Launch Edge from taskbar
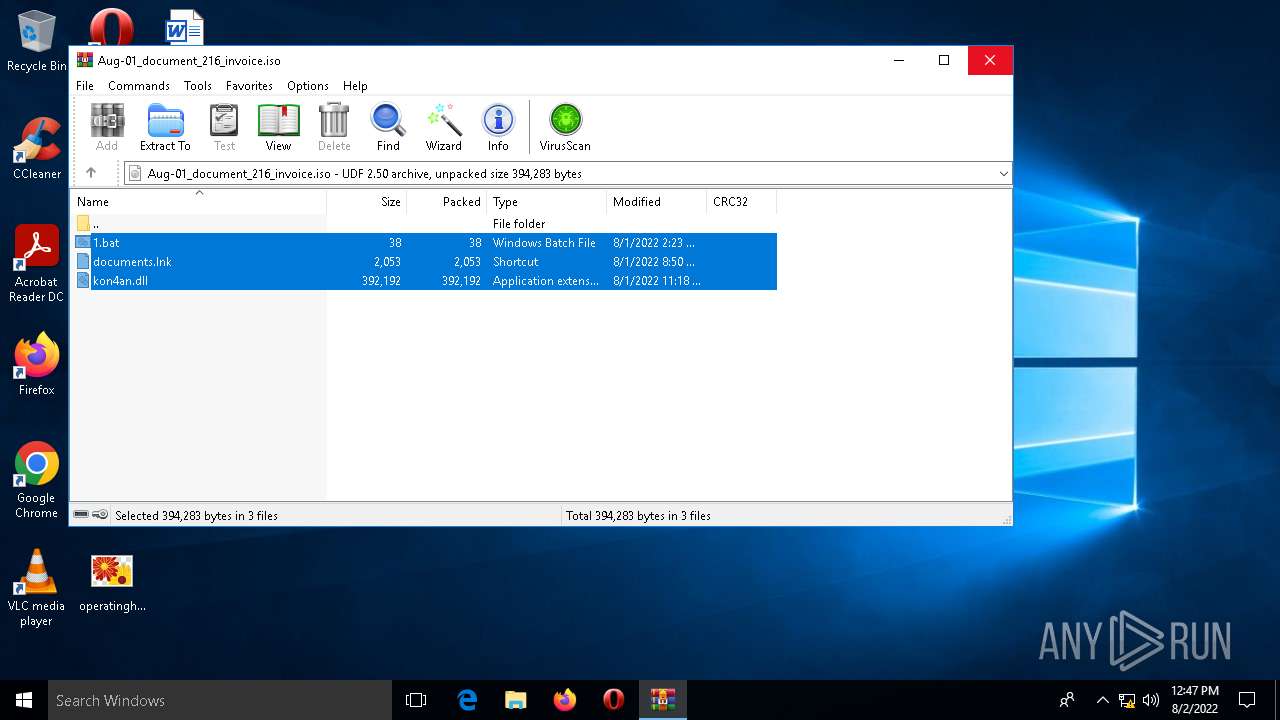The image size is (1280, 720). click(467, 700)
